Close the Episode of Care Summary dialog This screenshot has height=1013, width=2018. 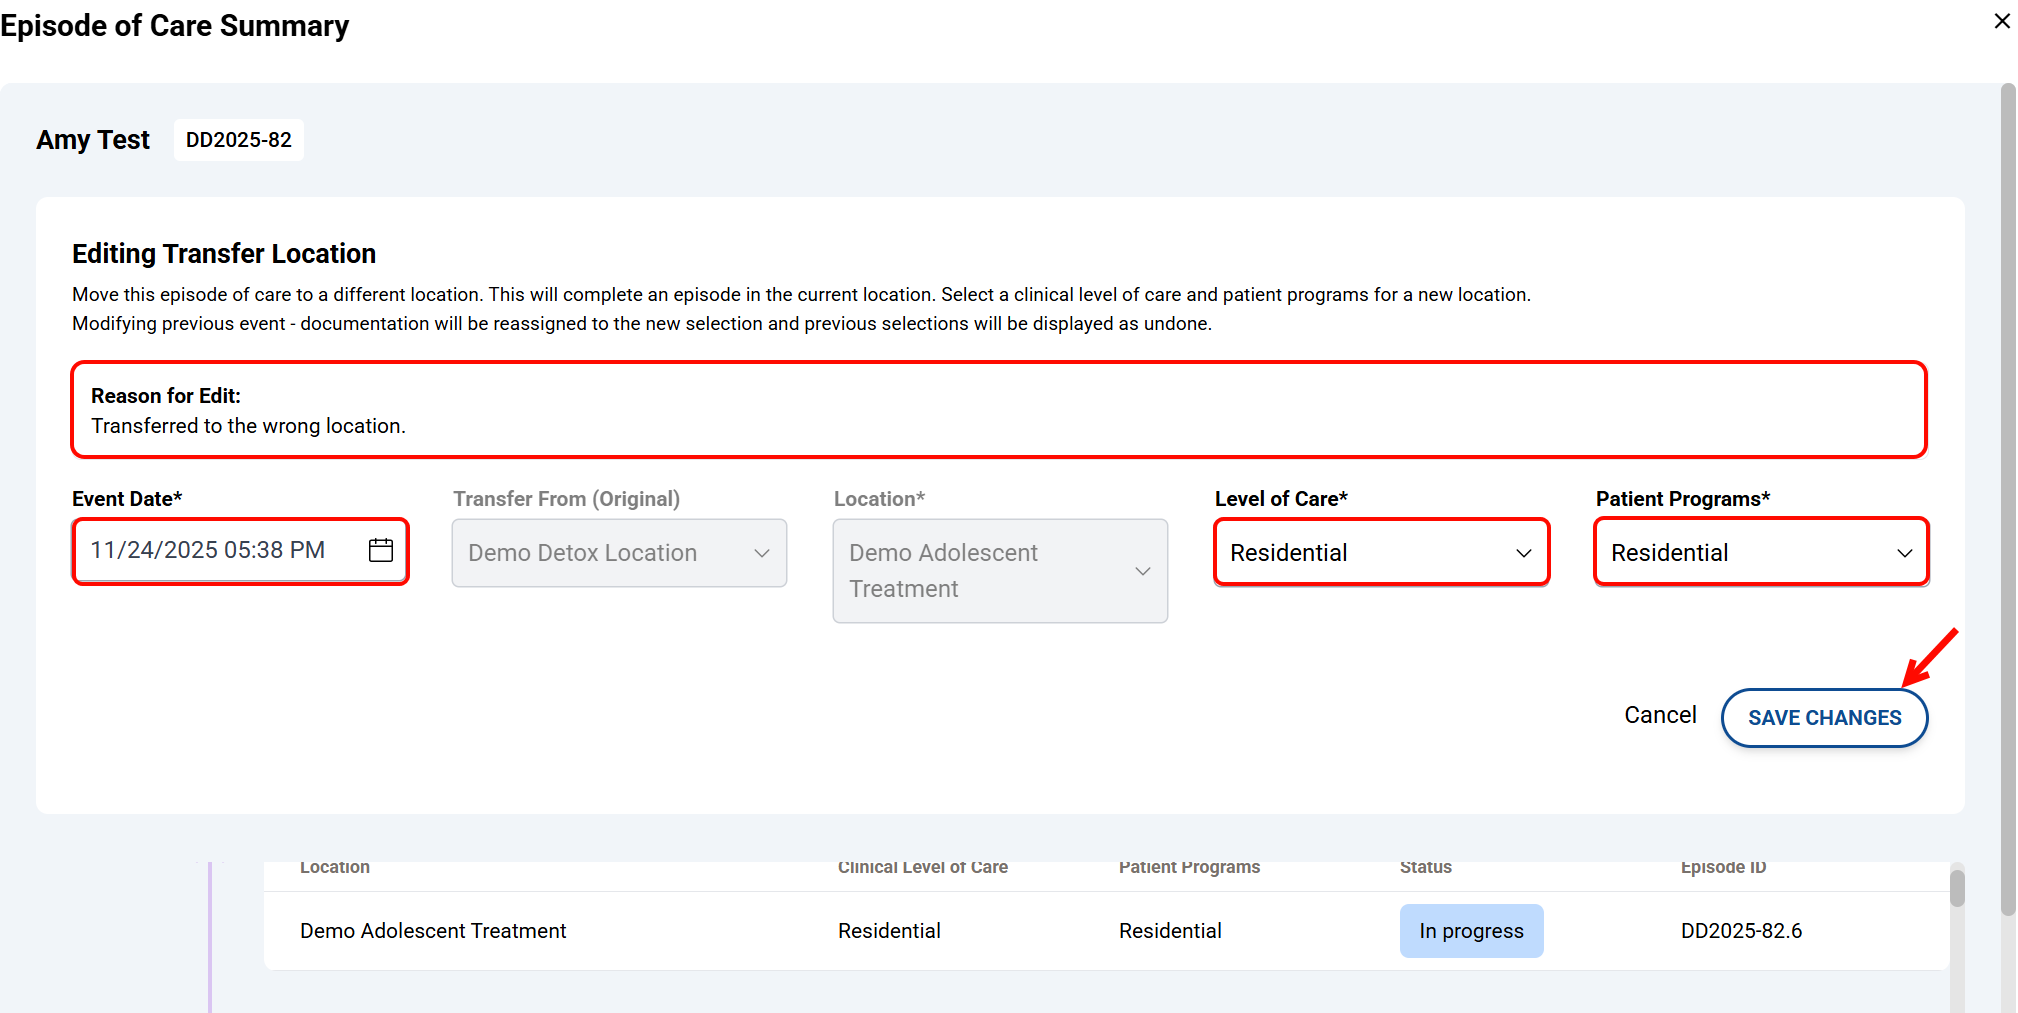[x=2001, y=21]
